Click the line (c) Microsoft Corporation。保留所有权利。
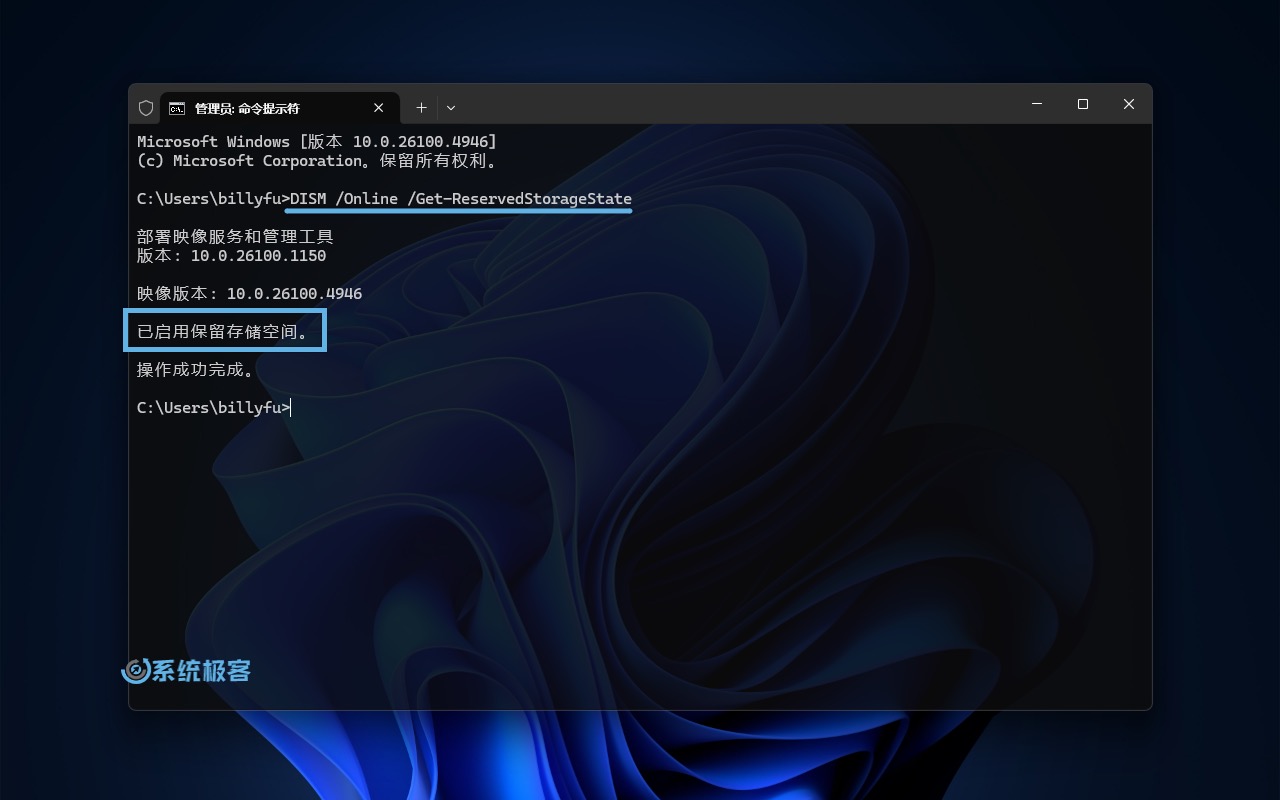The width and height of the screenshot is (1280, 800). pos(317,161)
